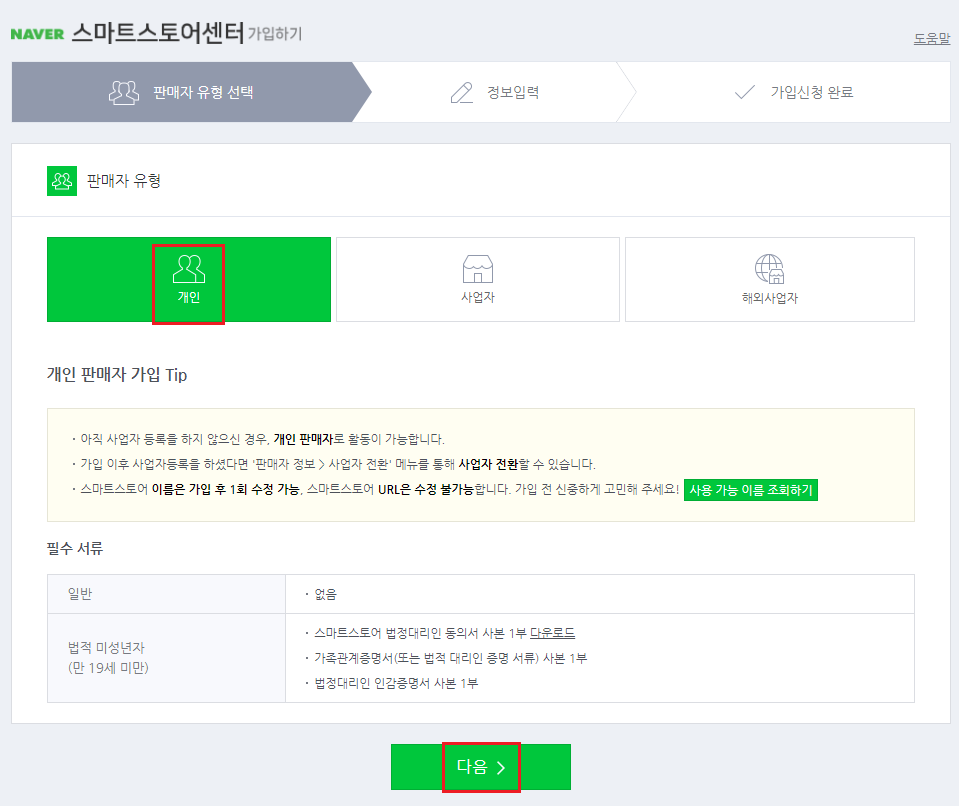This screenshot has width=959, height=806.
Task: Click the 법적 미성년자 row label
Action: click(108, 657)
